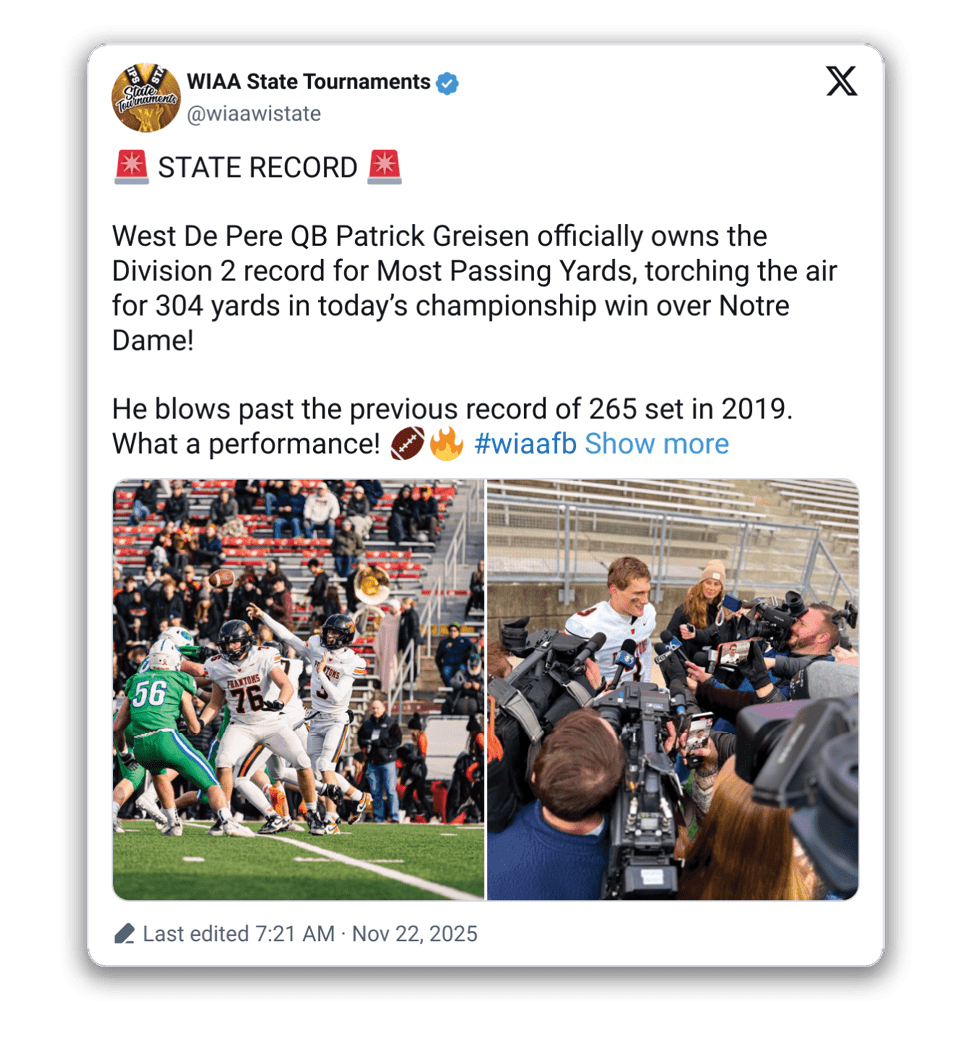
Task: Open the X logo icon
Action: coord(842,81)
